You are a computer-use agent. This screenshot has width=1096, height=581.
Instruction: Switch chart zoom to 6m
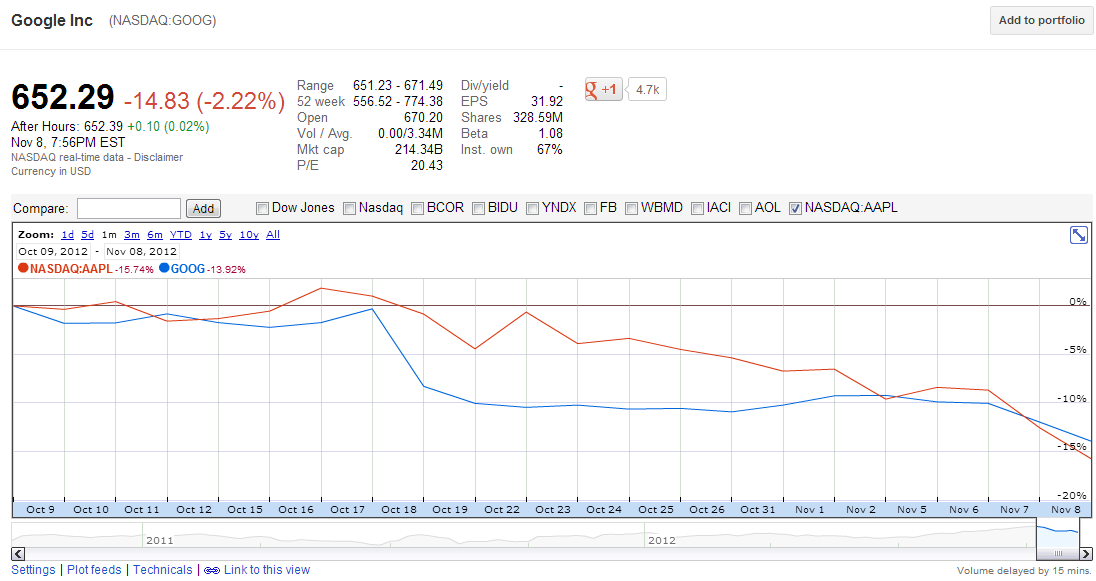click(x=155, y=235)
